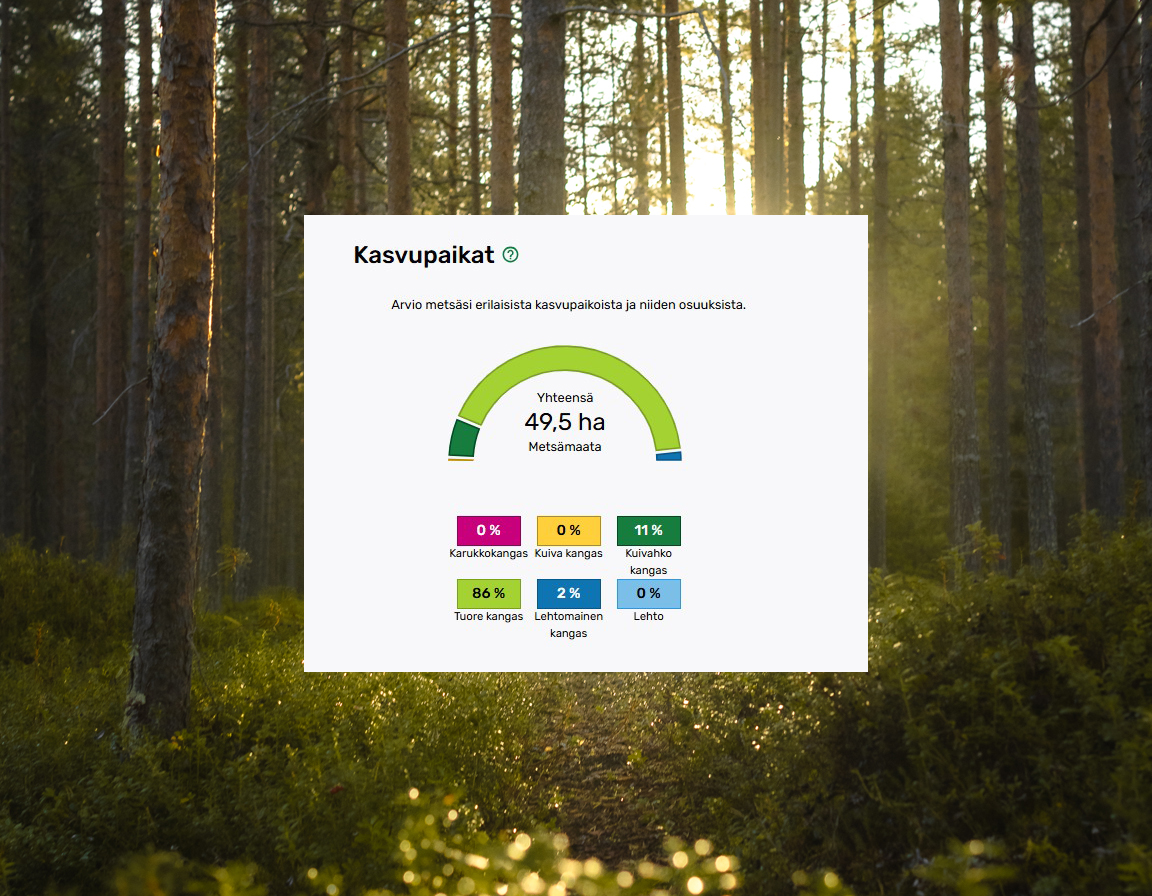Viewport: 1152px width, 896px height.
Task: Click the dark green Kuivahko kangas gauge segment
Action: click(x=464, y=438)
